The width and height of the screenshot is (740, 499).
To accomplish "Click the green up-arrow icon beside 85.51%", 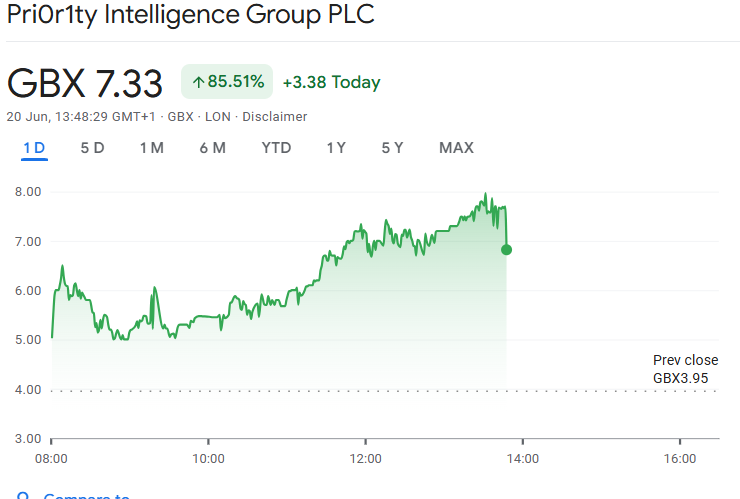I will (198, 82).
